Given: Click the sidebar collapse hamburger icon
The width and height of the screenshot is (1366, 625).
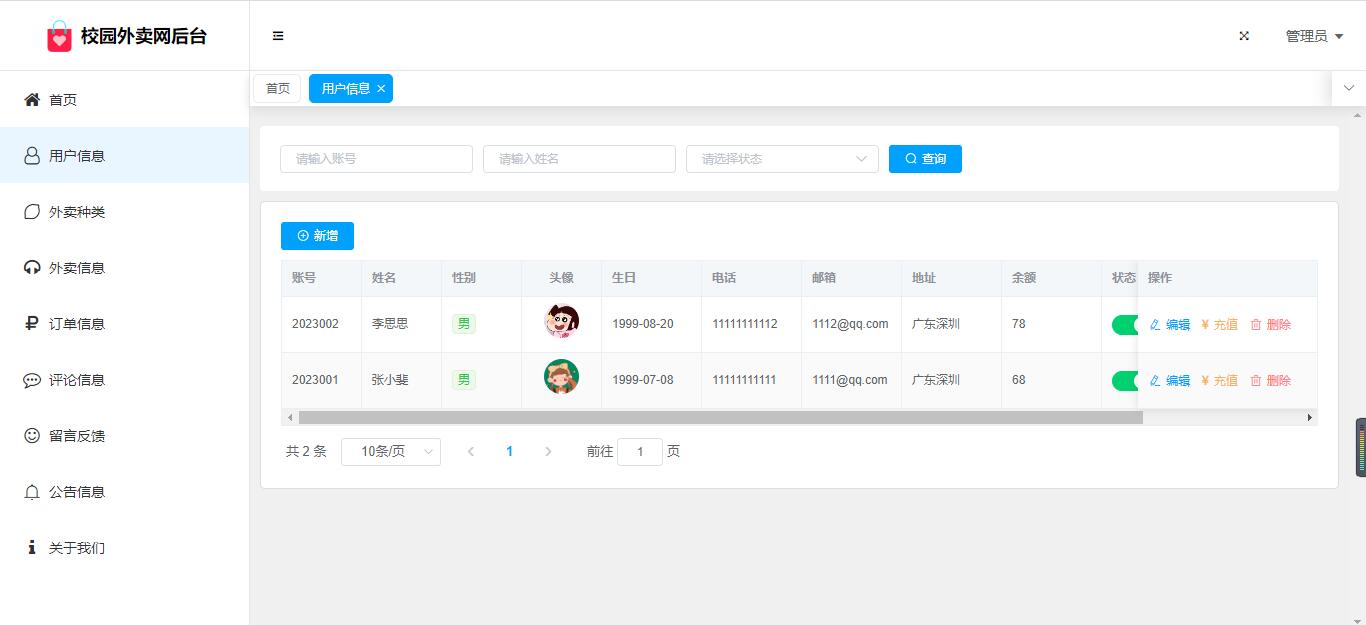Looking at the screenshot, I should pos(278,36).
